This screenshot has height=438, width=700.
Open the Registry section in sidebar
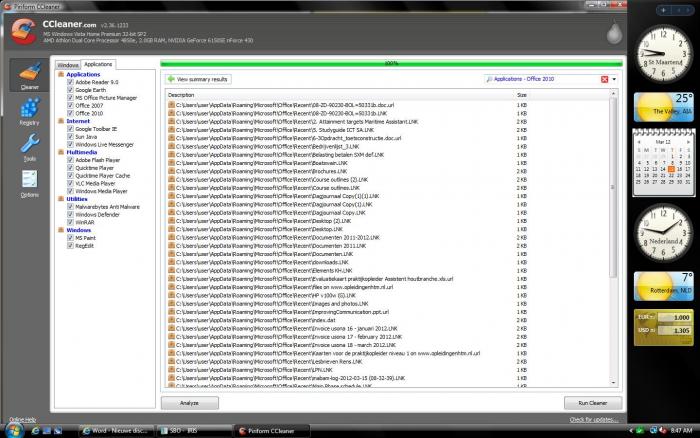point(29,112)
